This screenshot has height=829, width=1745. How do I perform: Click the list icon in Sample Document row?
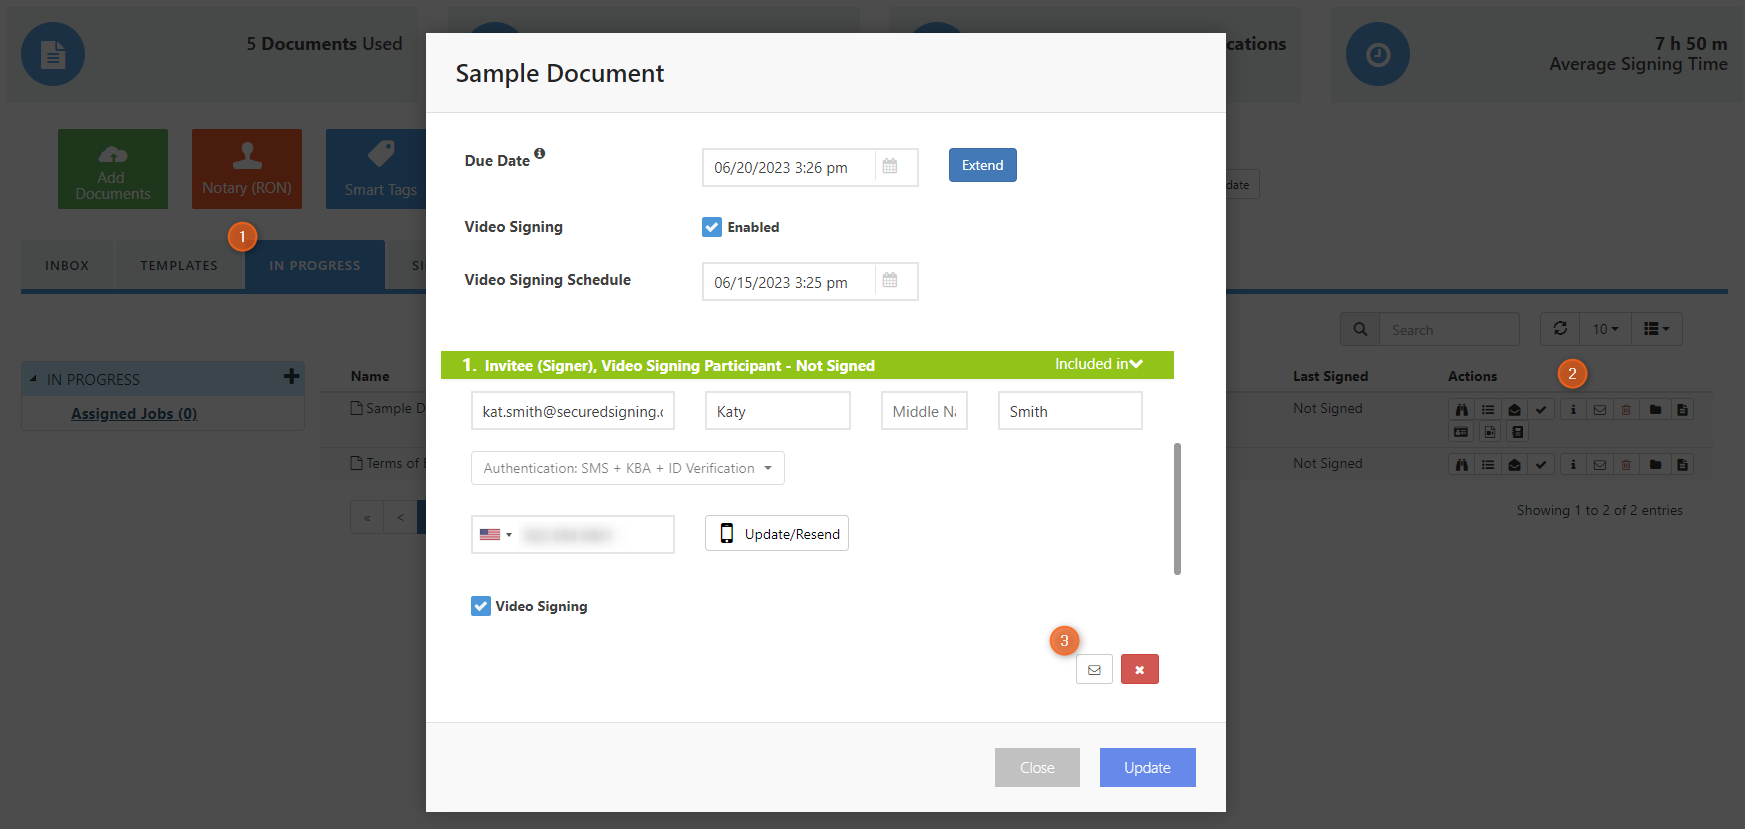1488,409
